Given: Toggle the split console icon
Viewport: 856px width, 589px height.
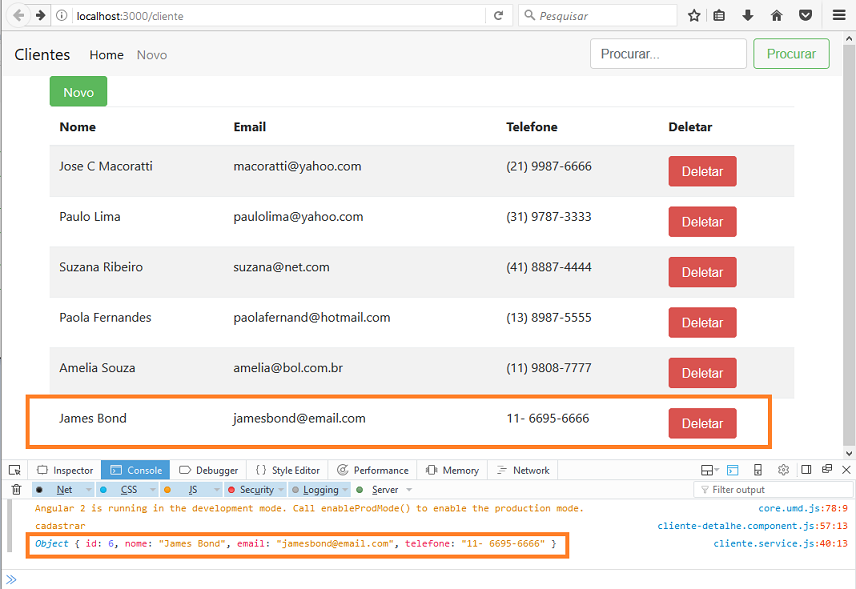Looking at the screenshot, I should (733, 470).
